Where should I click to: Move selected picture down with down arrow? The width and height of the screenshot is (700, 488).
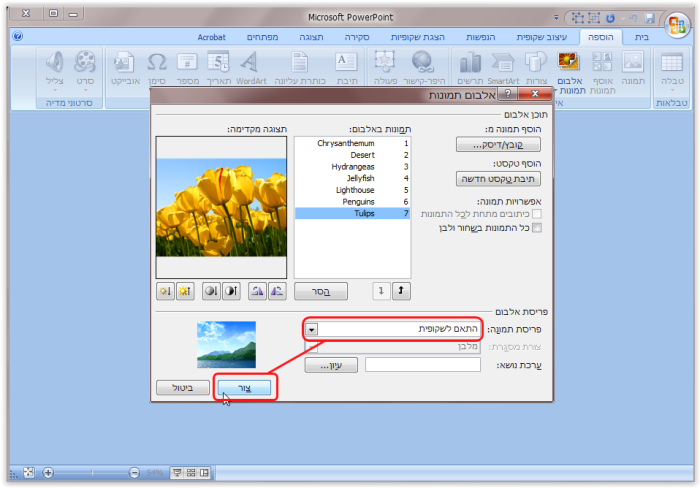click(x=382, y=291)
